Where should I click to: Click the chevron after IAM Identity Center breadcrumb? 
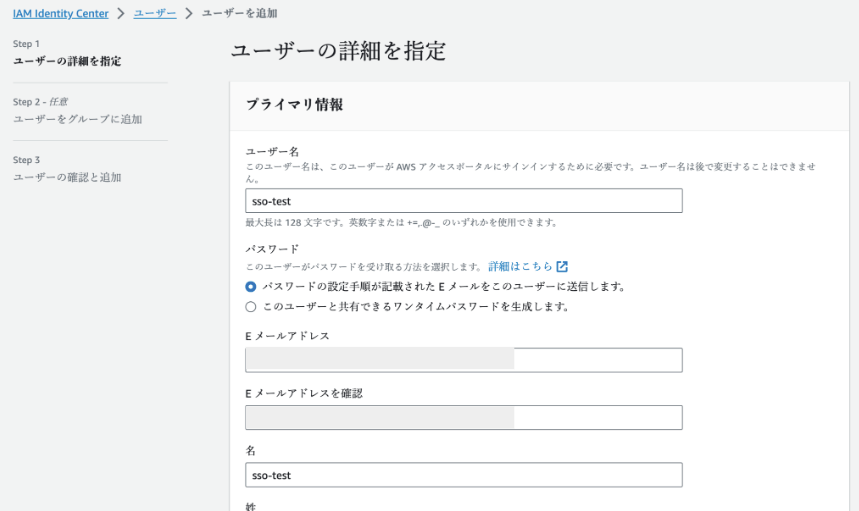pos(120,13)
